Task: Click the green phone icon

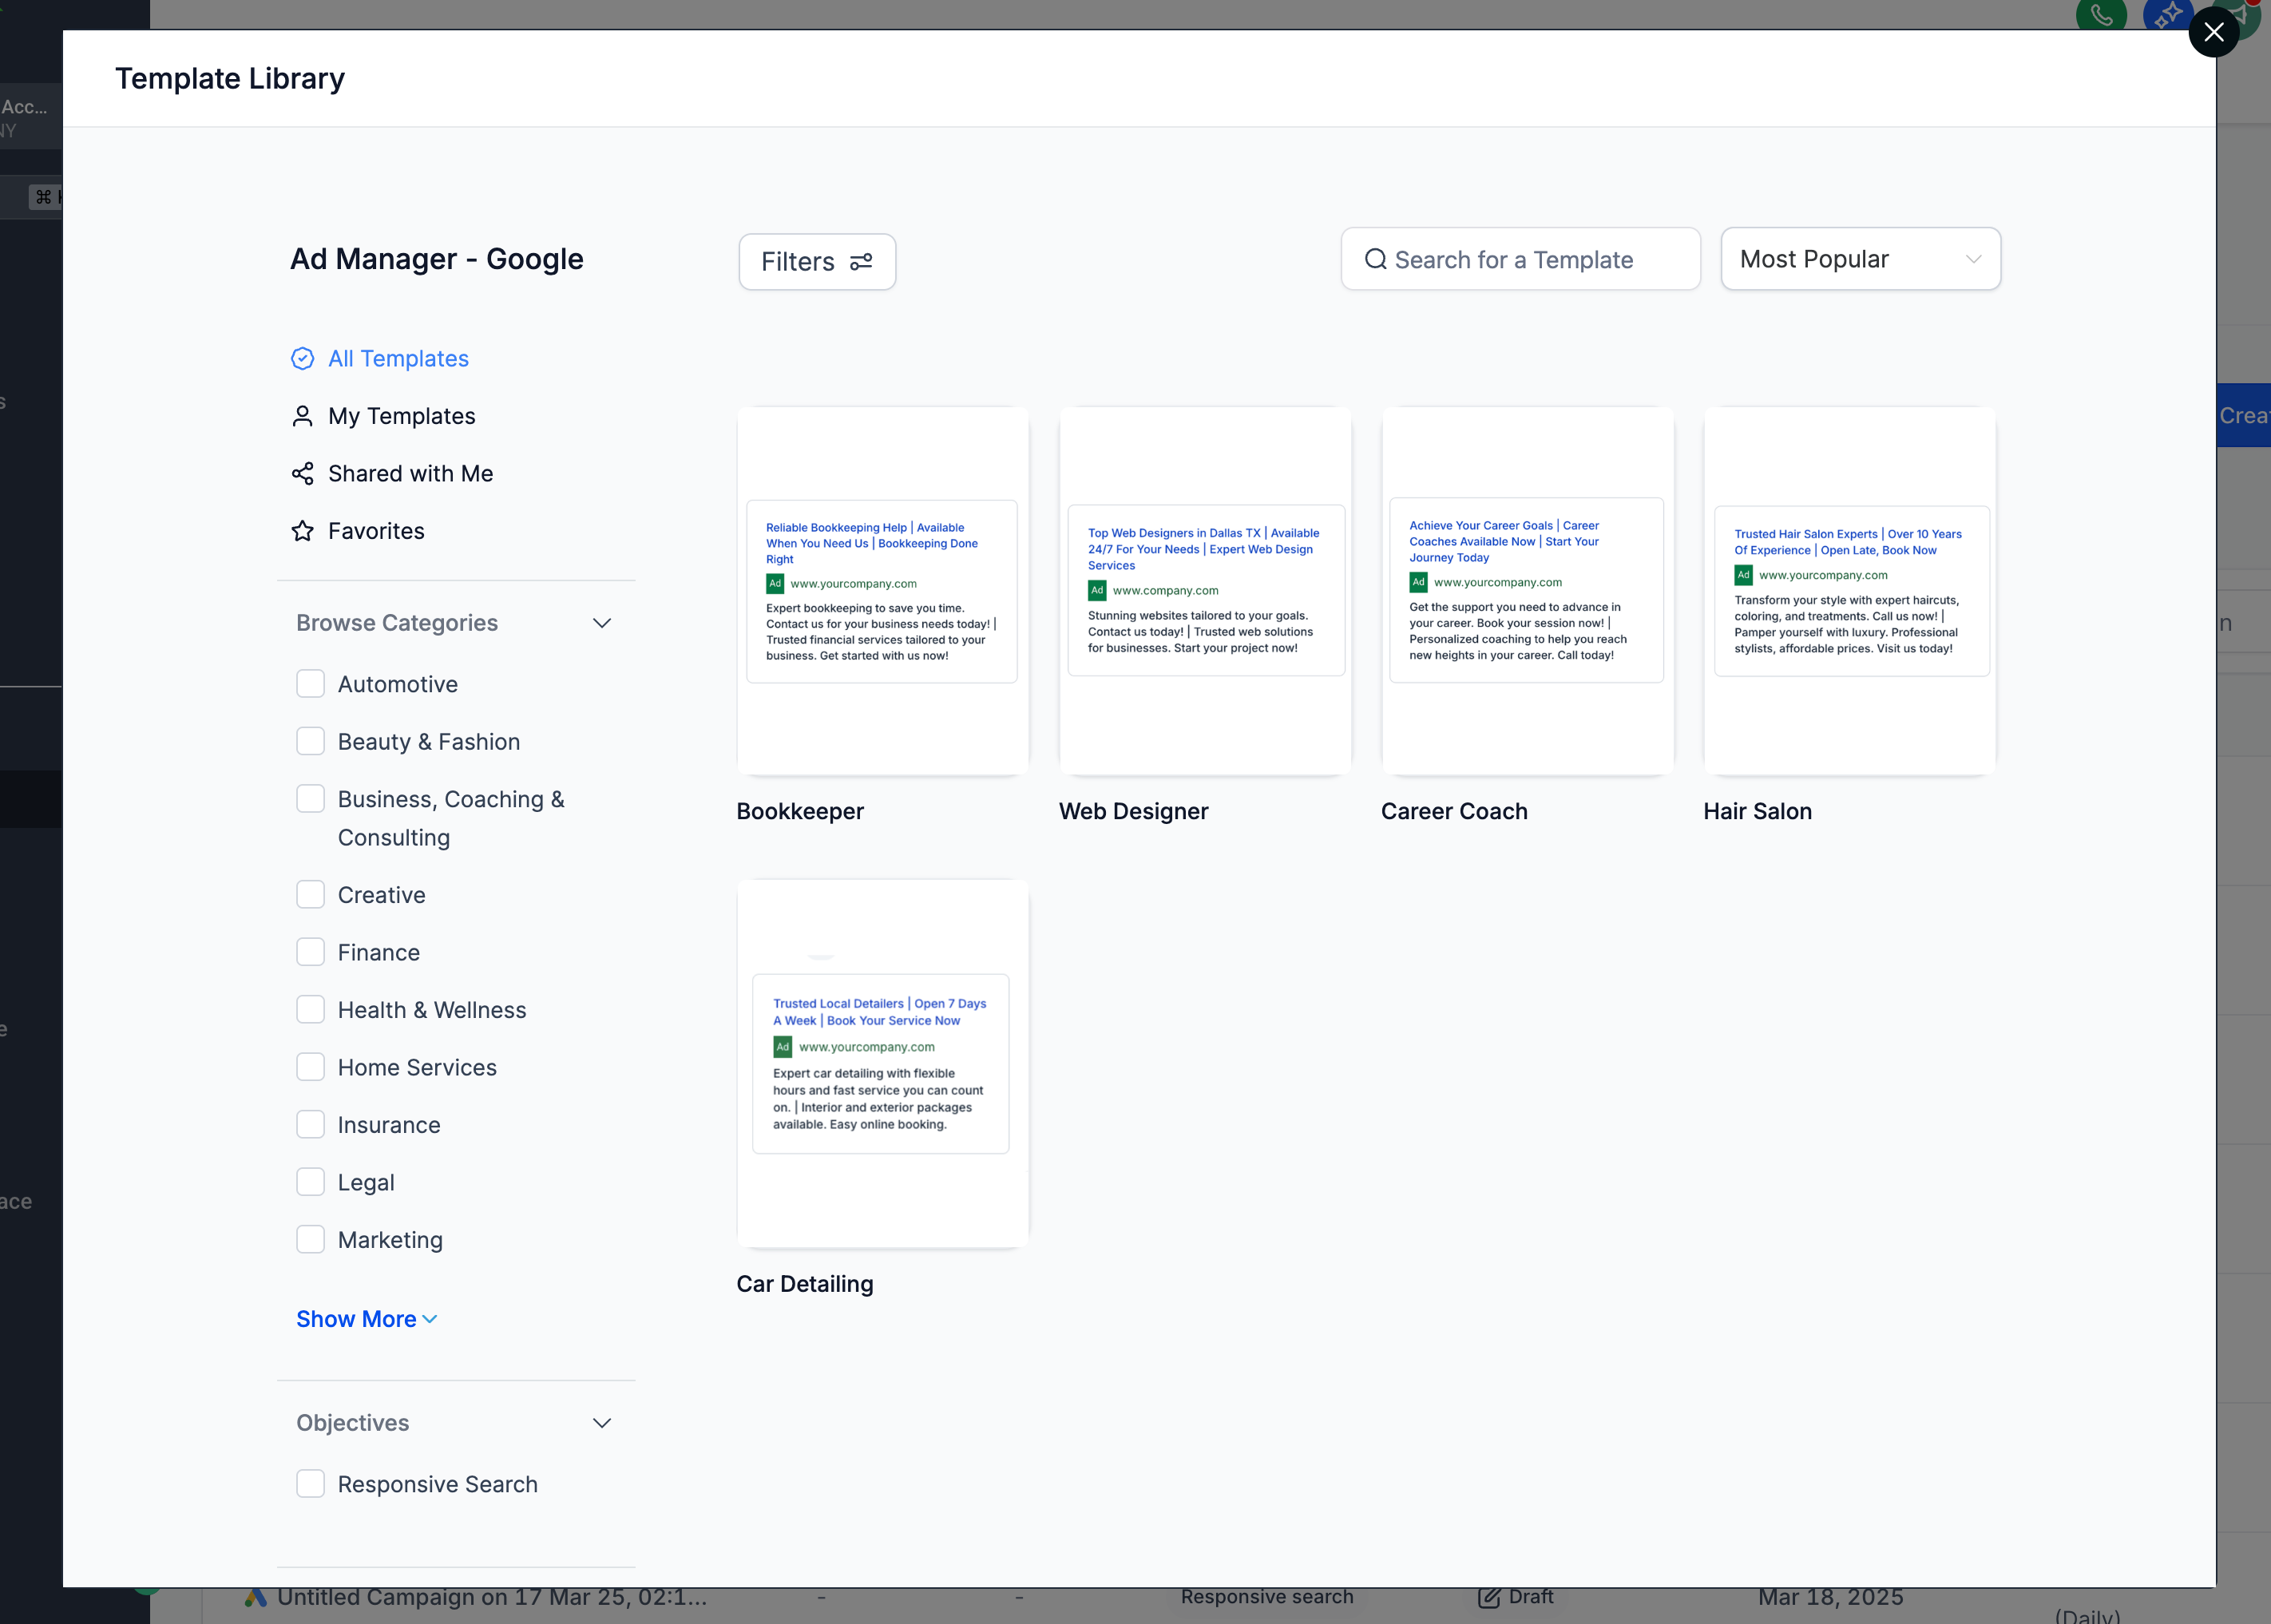Action: 2100,15
